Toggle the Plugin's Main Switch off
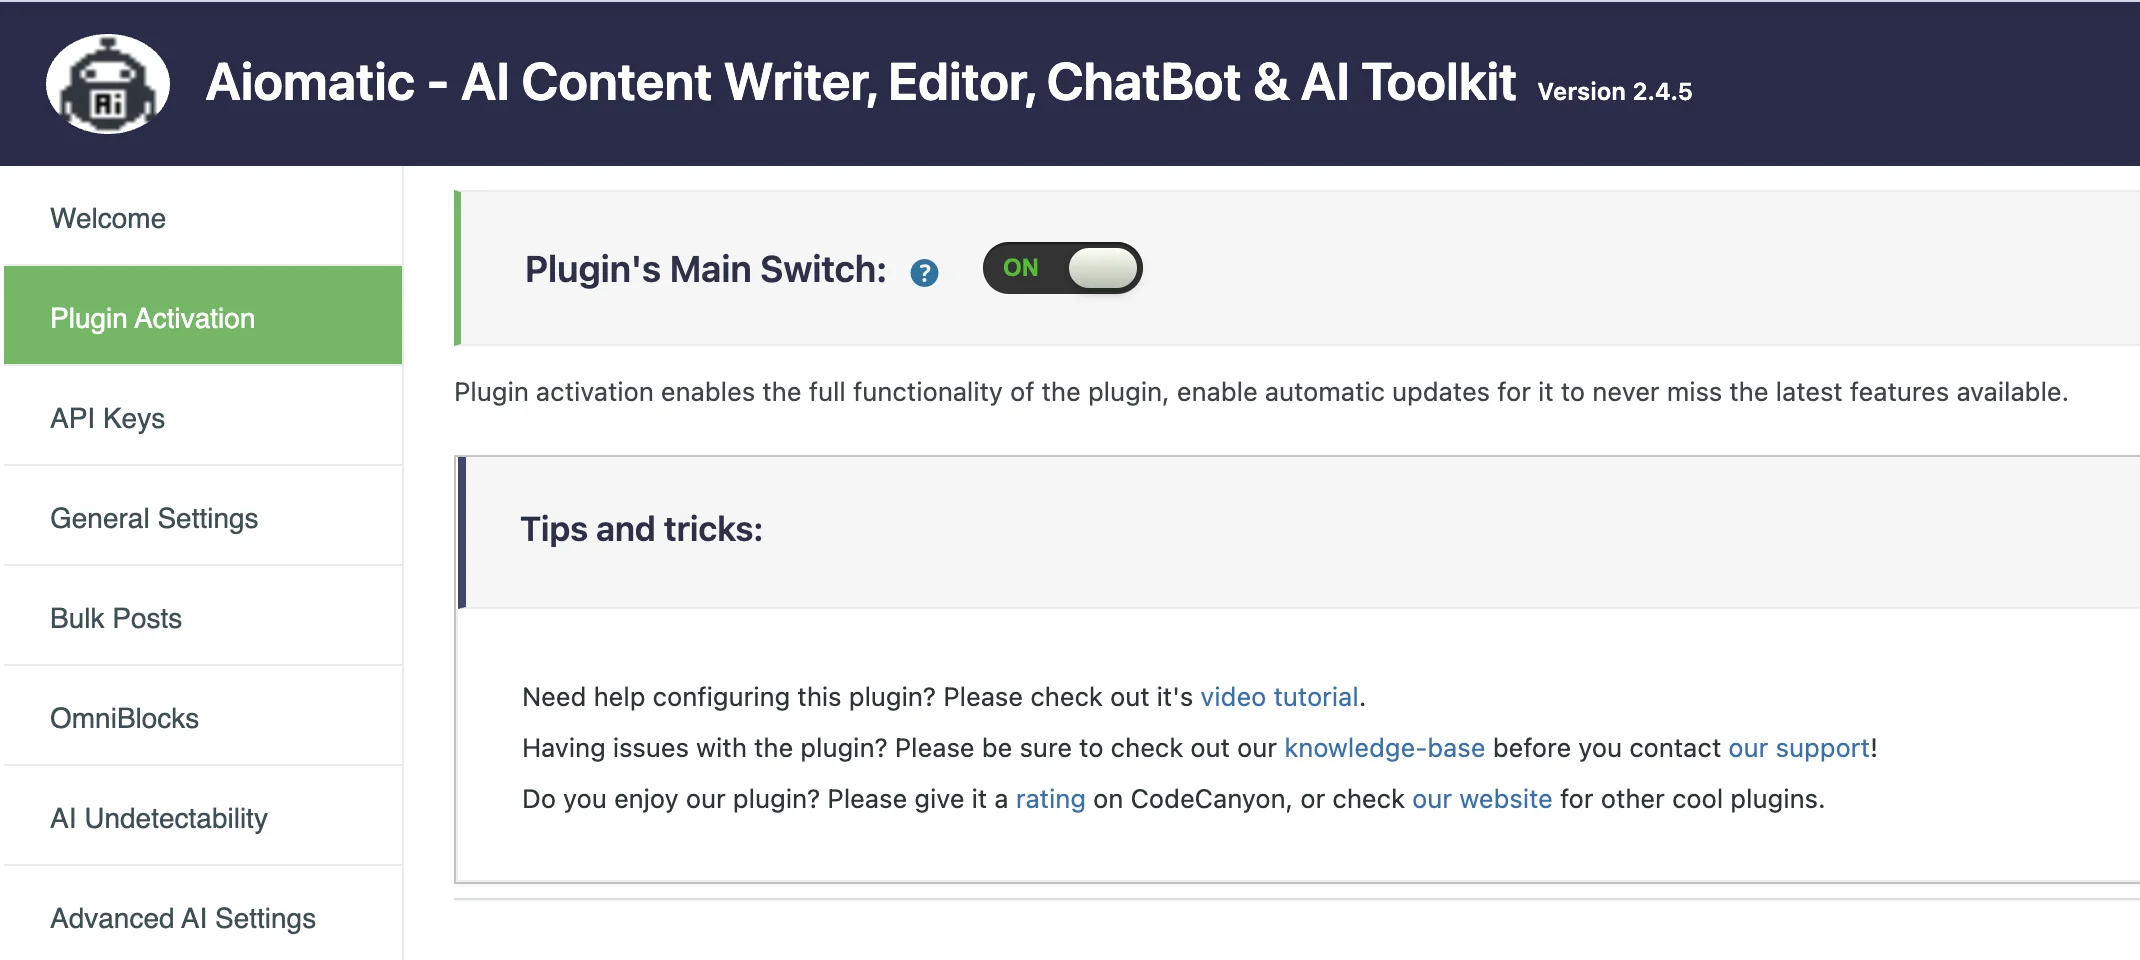This screenshot has width=2140, height=960. (1062, 268)
